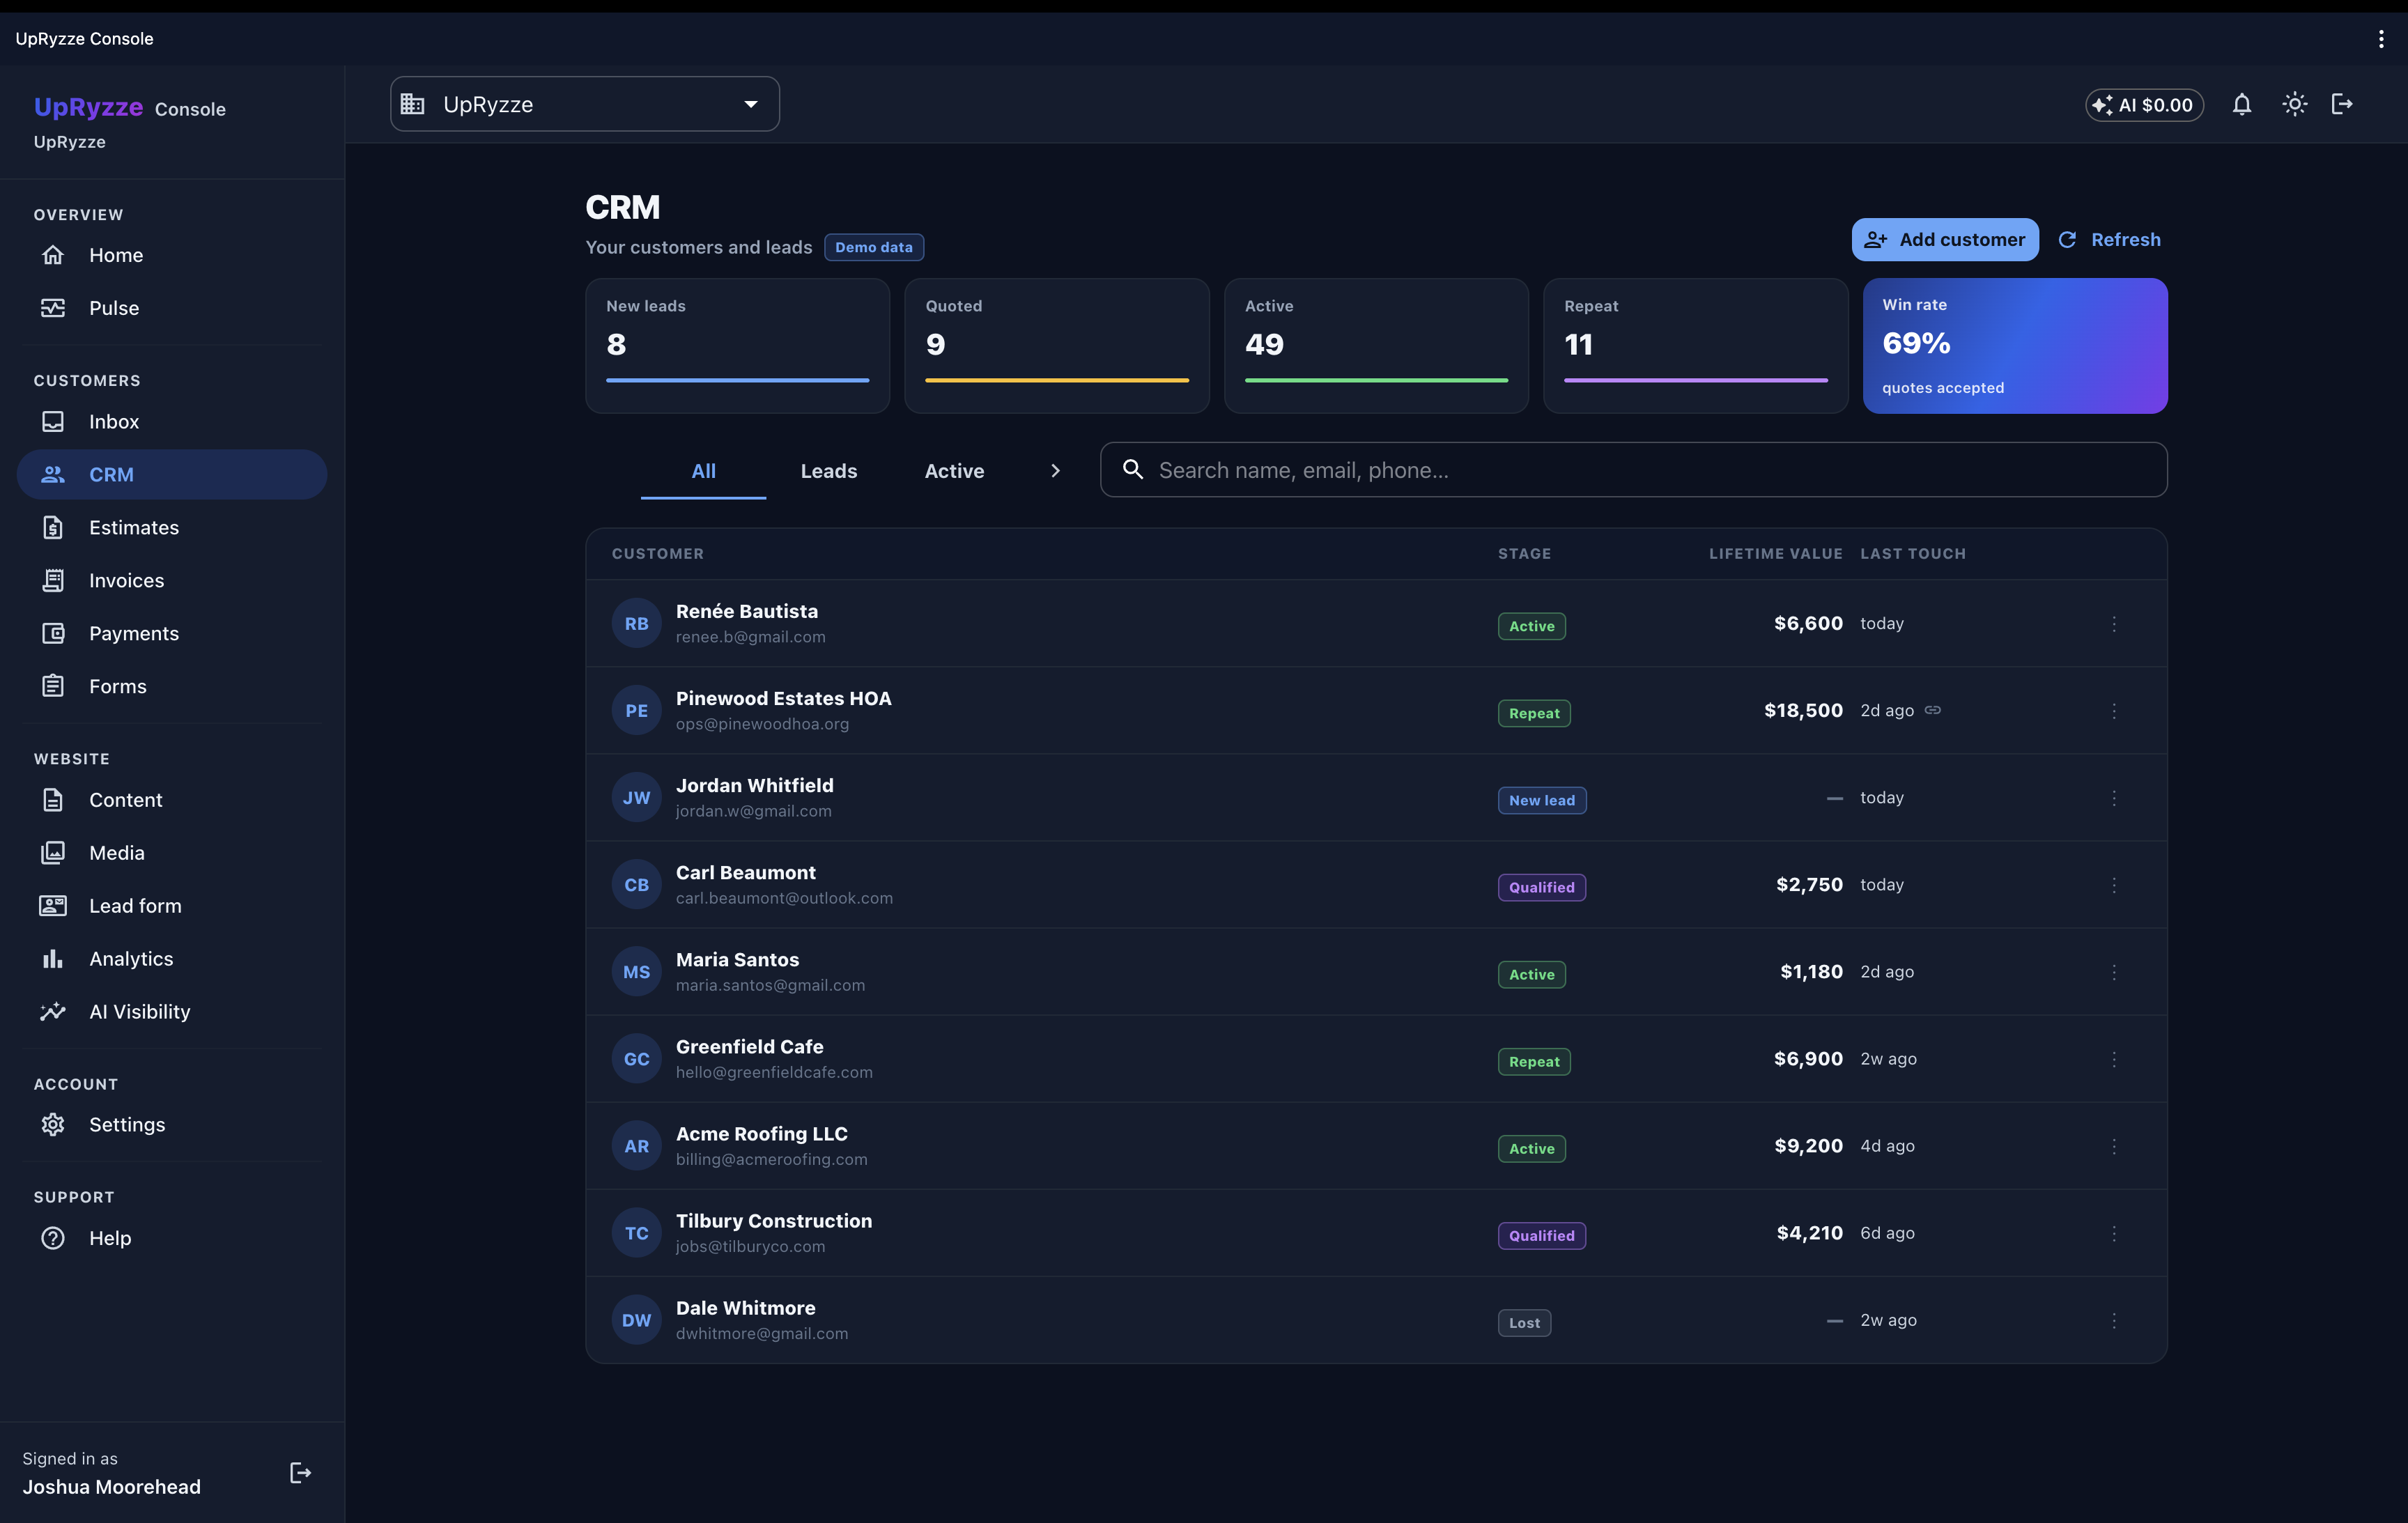This screenshot has height=1523, width=2408.
Task: Select the CRM sidebar item
Action: click(171, 474)
